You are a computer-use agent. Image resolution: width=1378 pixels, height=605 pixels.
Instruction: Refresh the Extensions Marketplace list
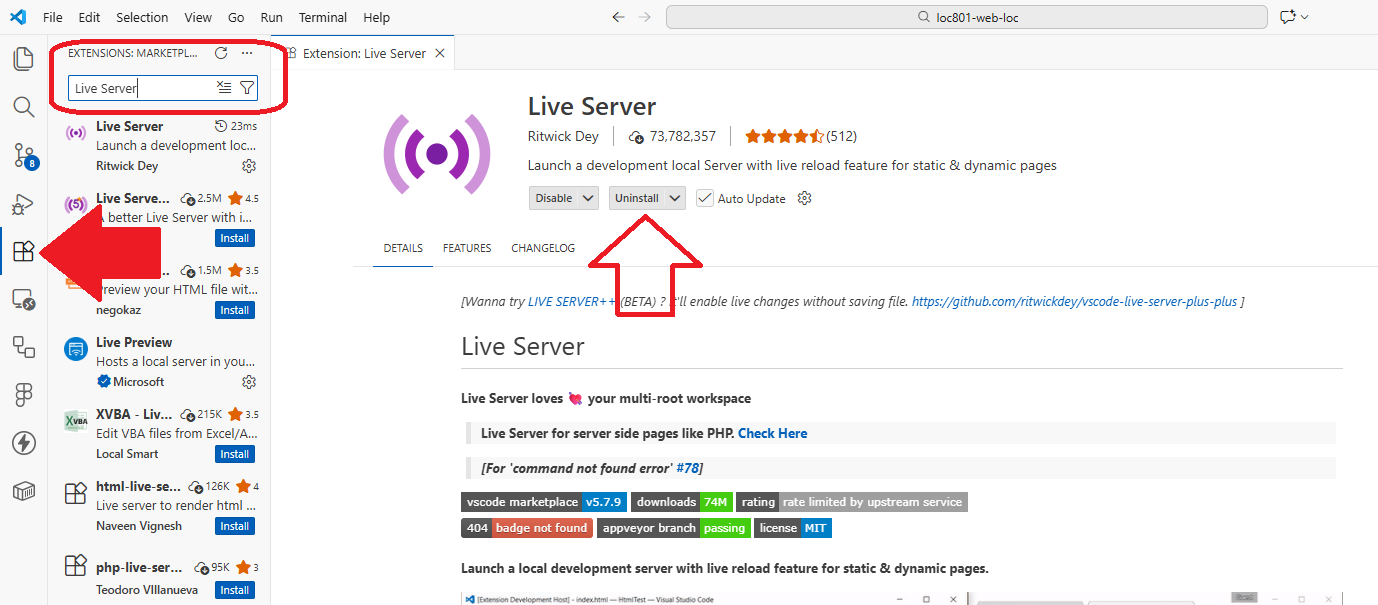(221, 53)
